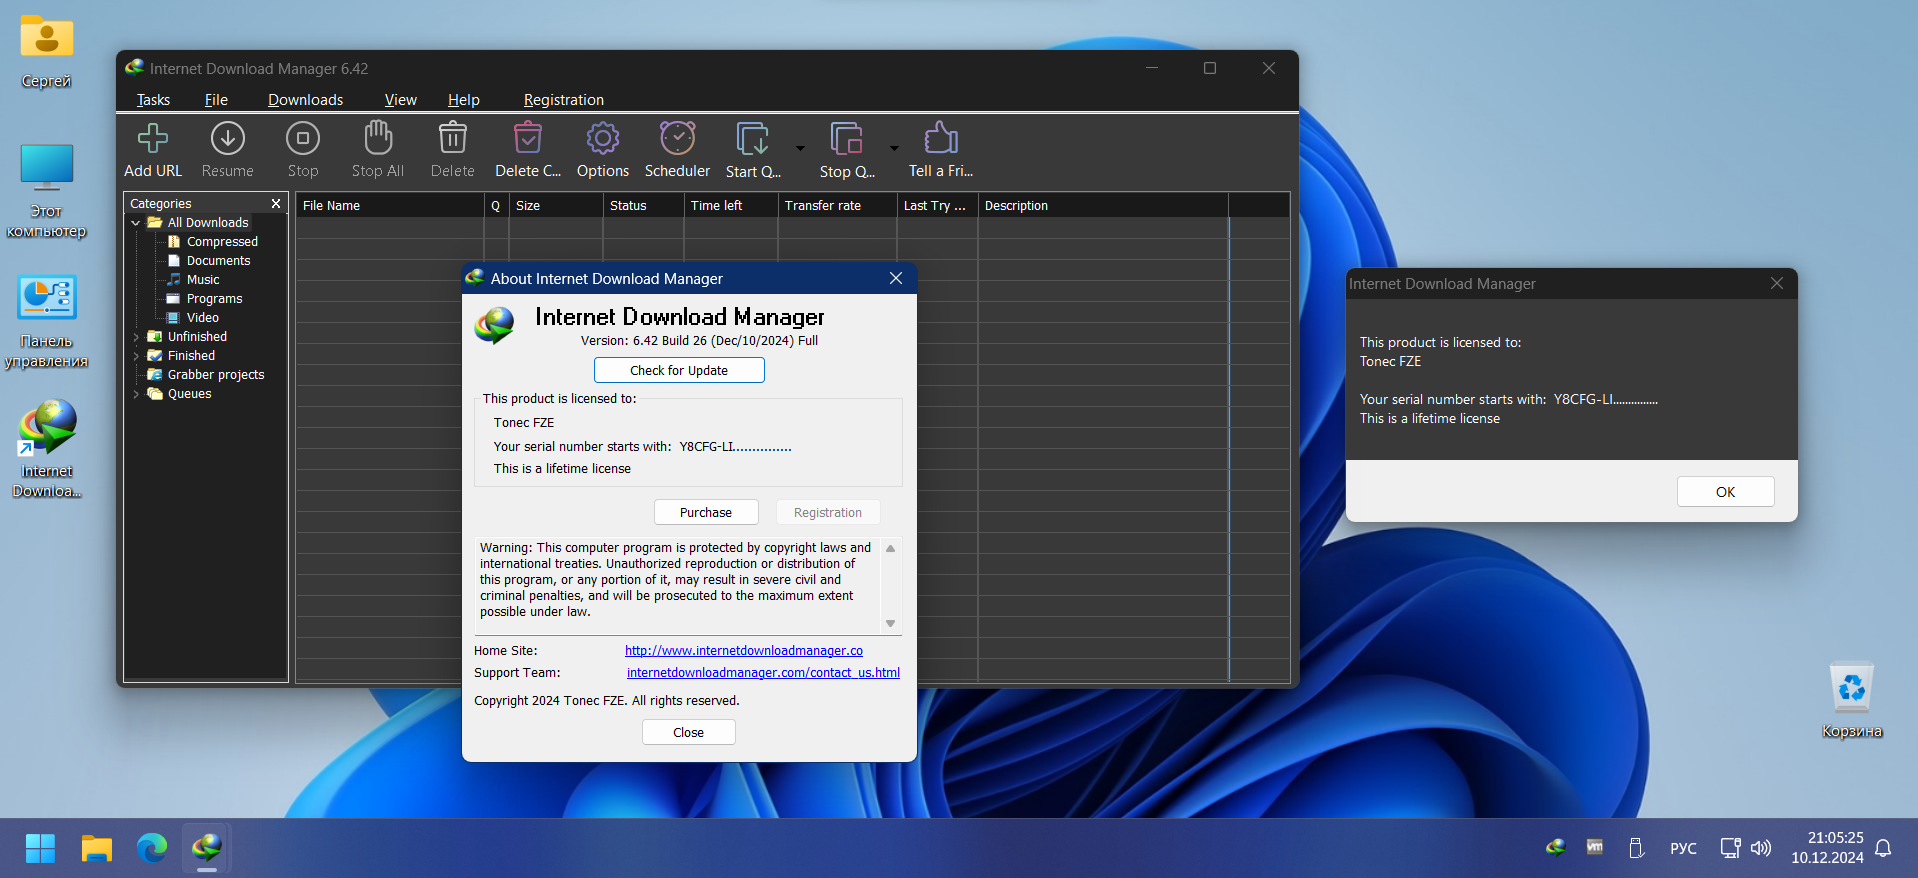Click IDM icon in taskbar
Screen dimensions: 1918x878
pyautogui.click(x=207, y=848)
